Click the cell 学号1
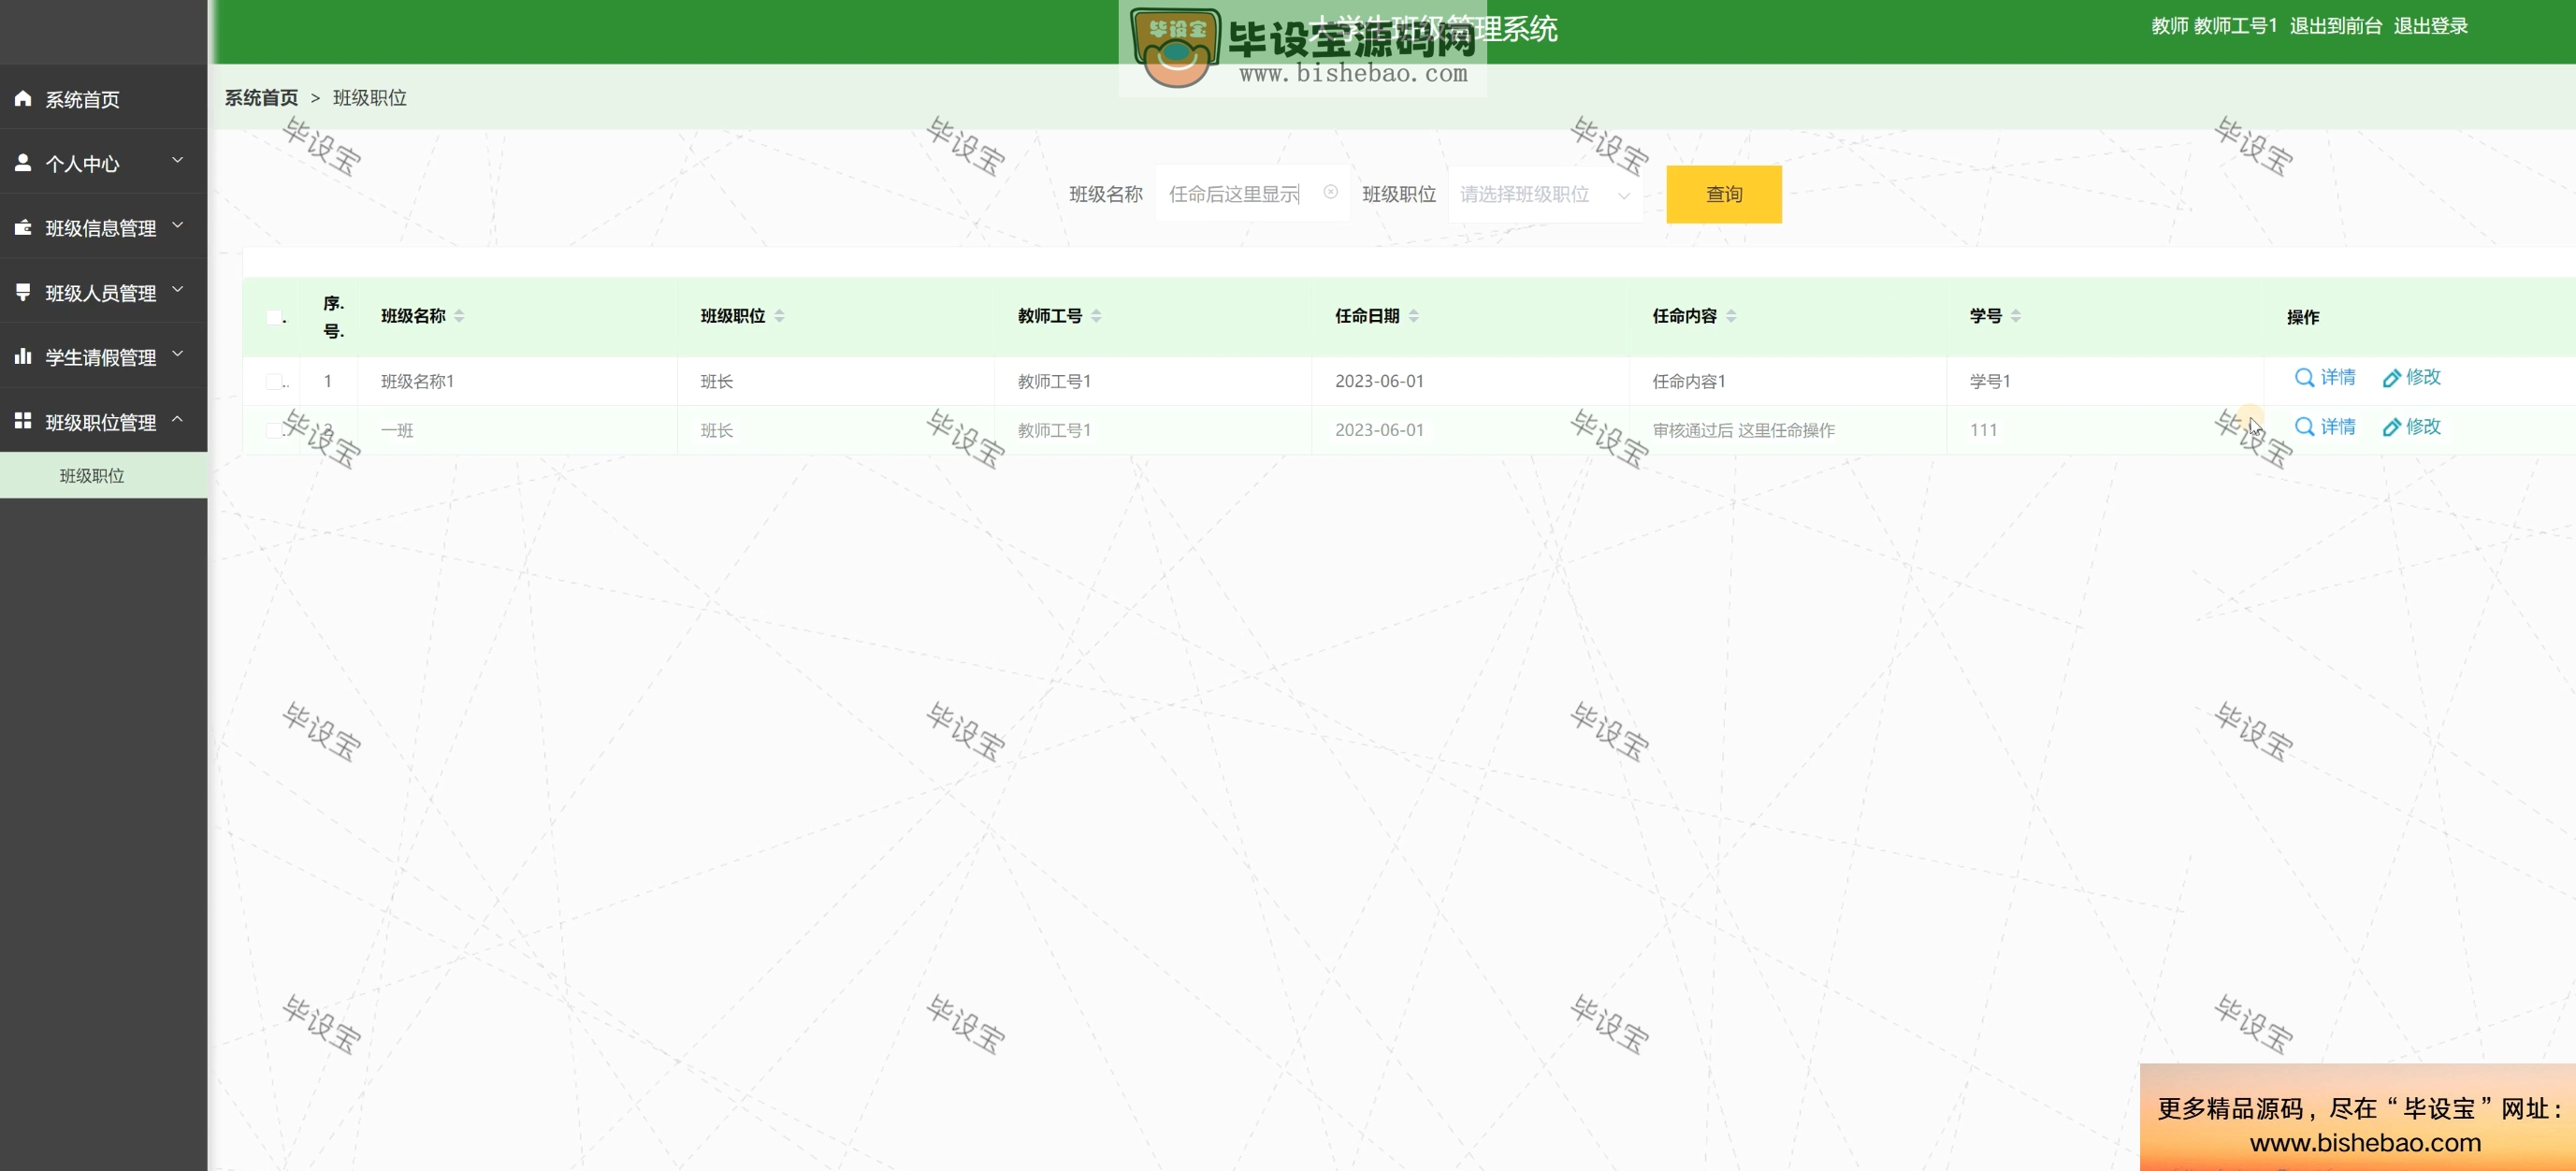Viewport: 2576px width, 1171px height. (1990, 381)
